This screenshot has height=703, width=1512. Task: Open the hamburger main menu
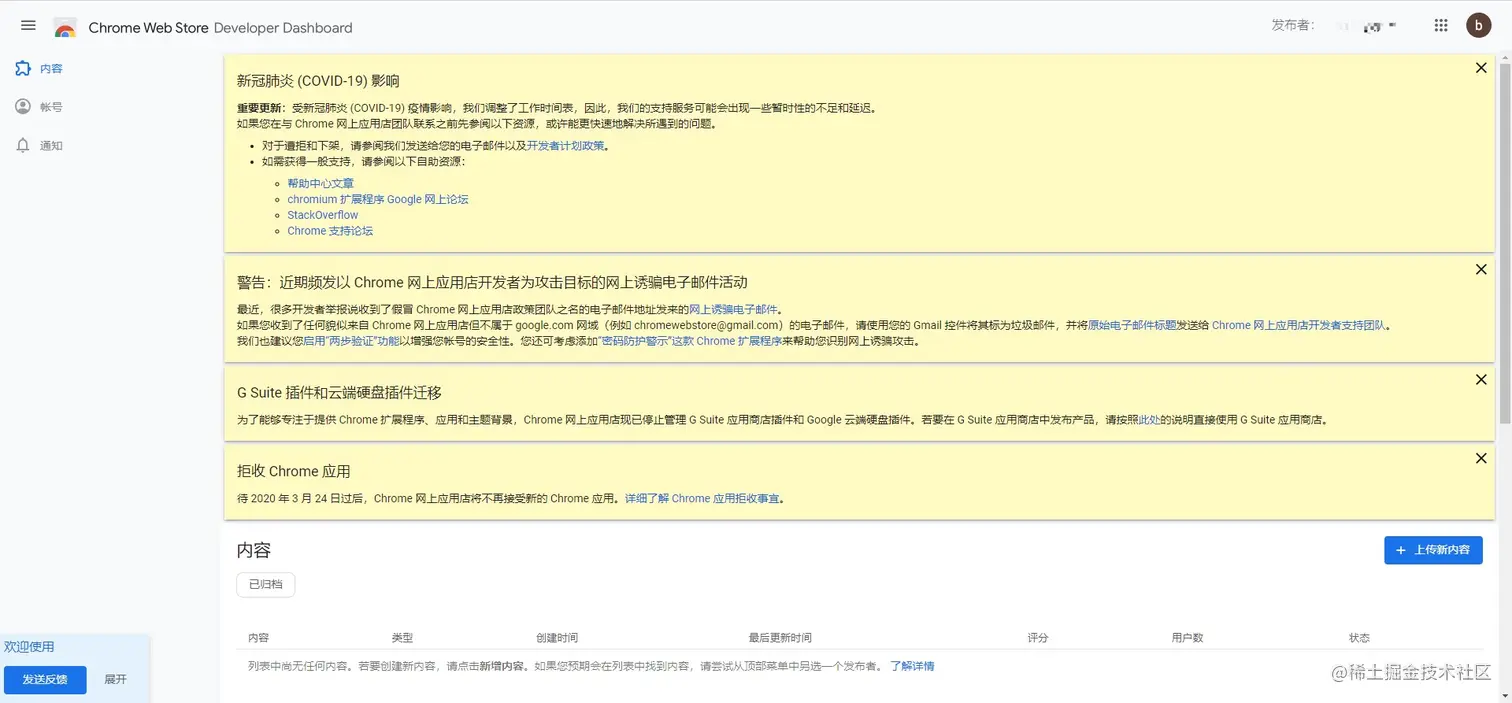pyautogui.click(x=28, y=26)
